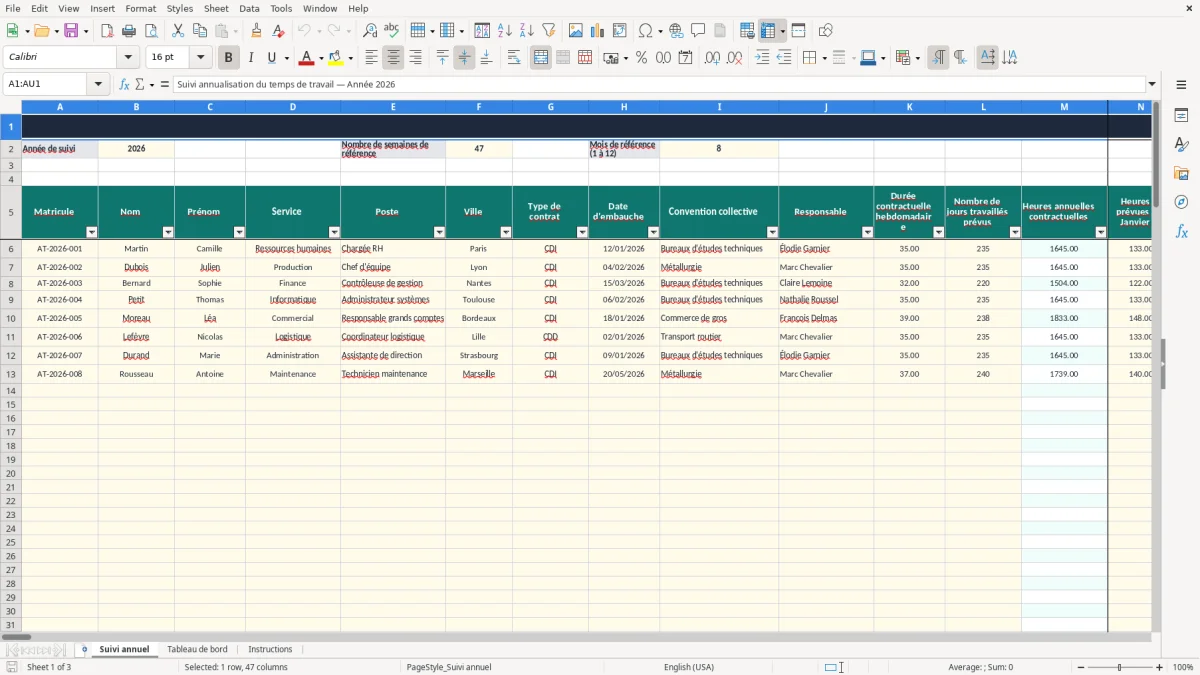Image resolution: width=1200 pixels, height=675 pixels.
Task: Expand the formula bar
Action: tap(1152, 85)
